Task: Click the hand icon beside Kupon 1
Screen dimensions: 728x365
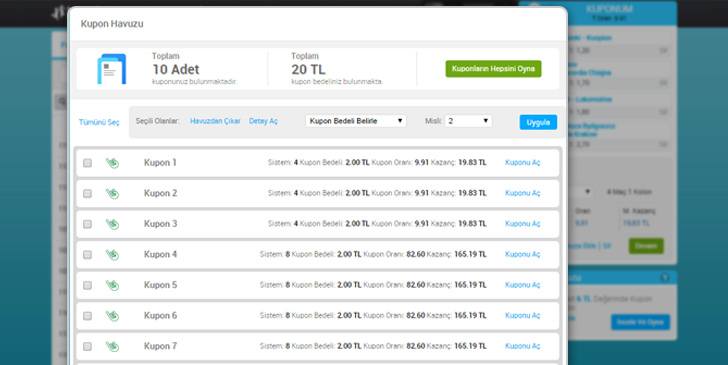Action: coord(112,163)
